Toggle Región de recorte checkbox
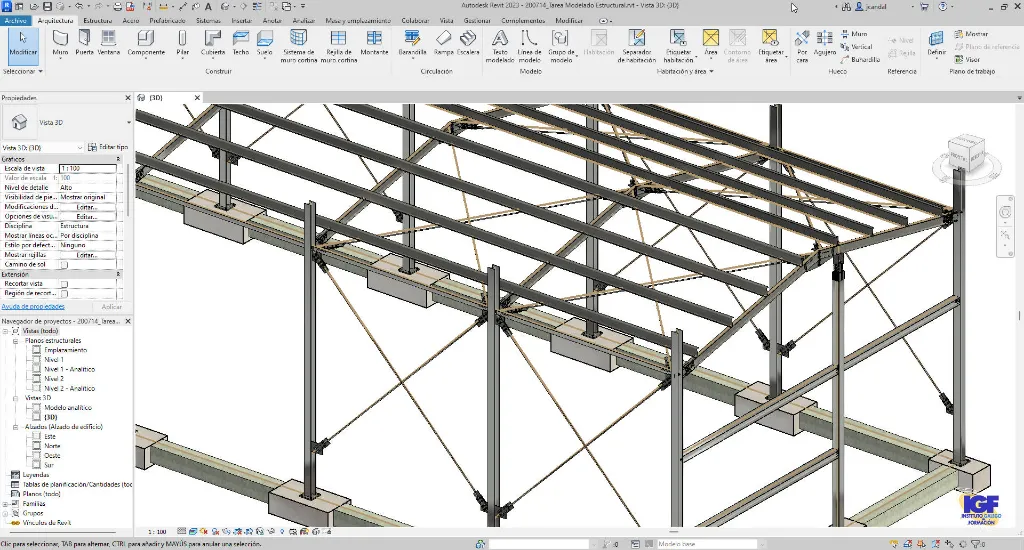Screen dimensions: 1024x550 (x=64, y=293)
